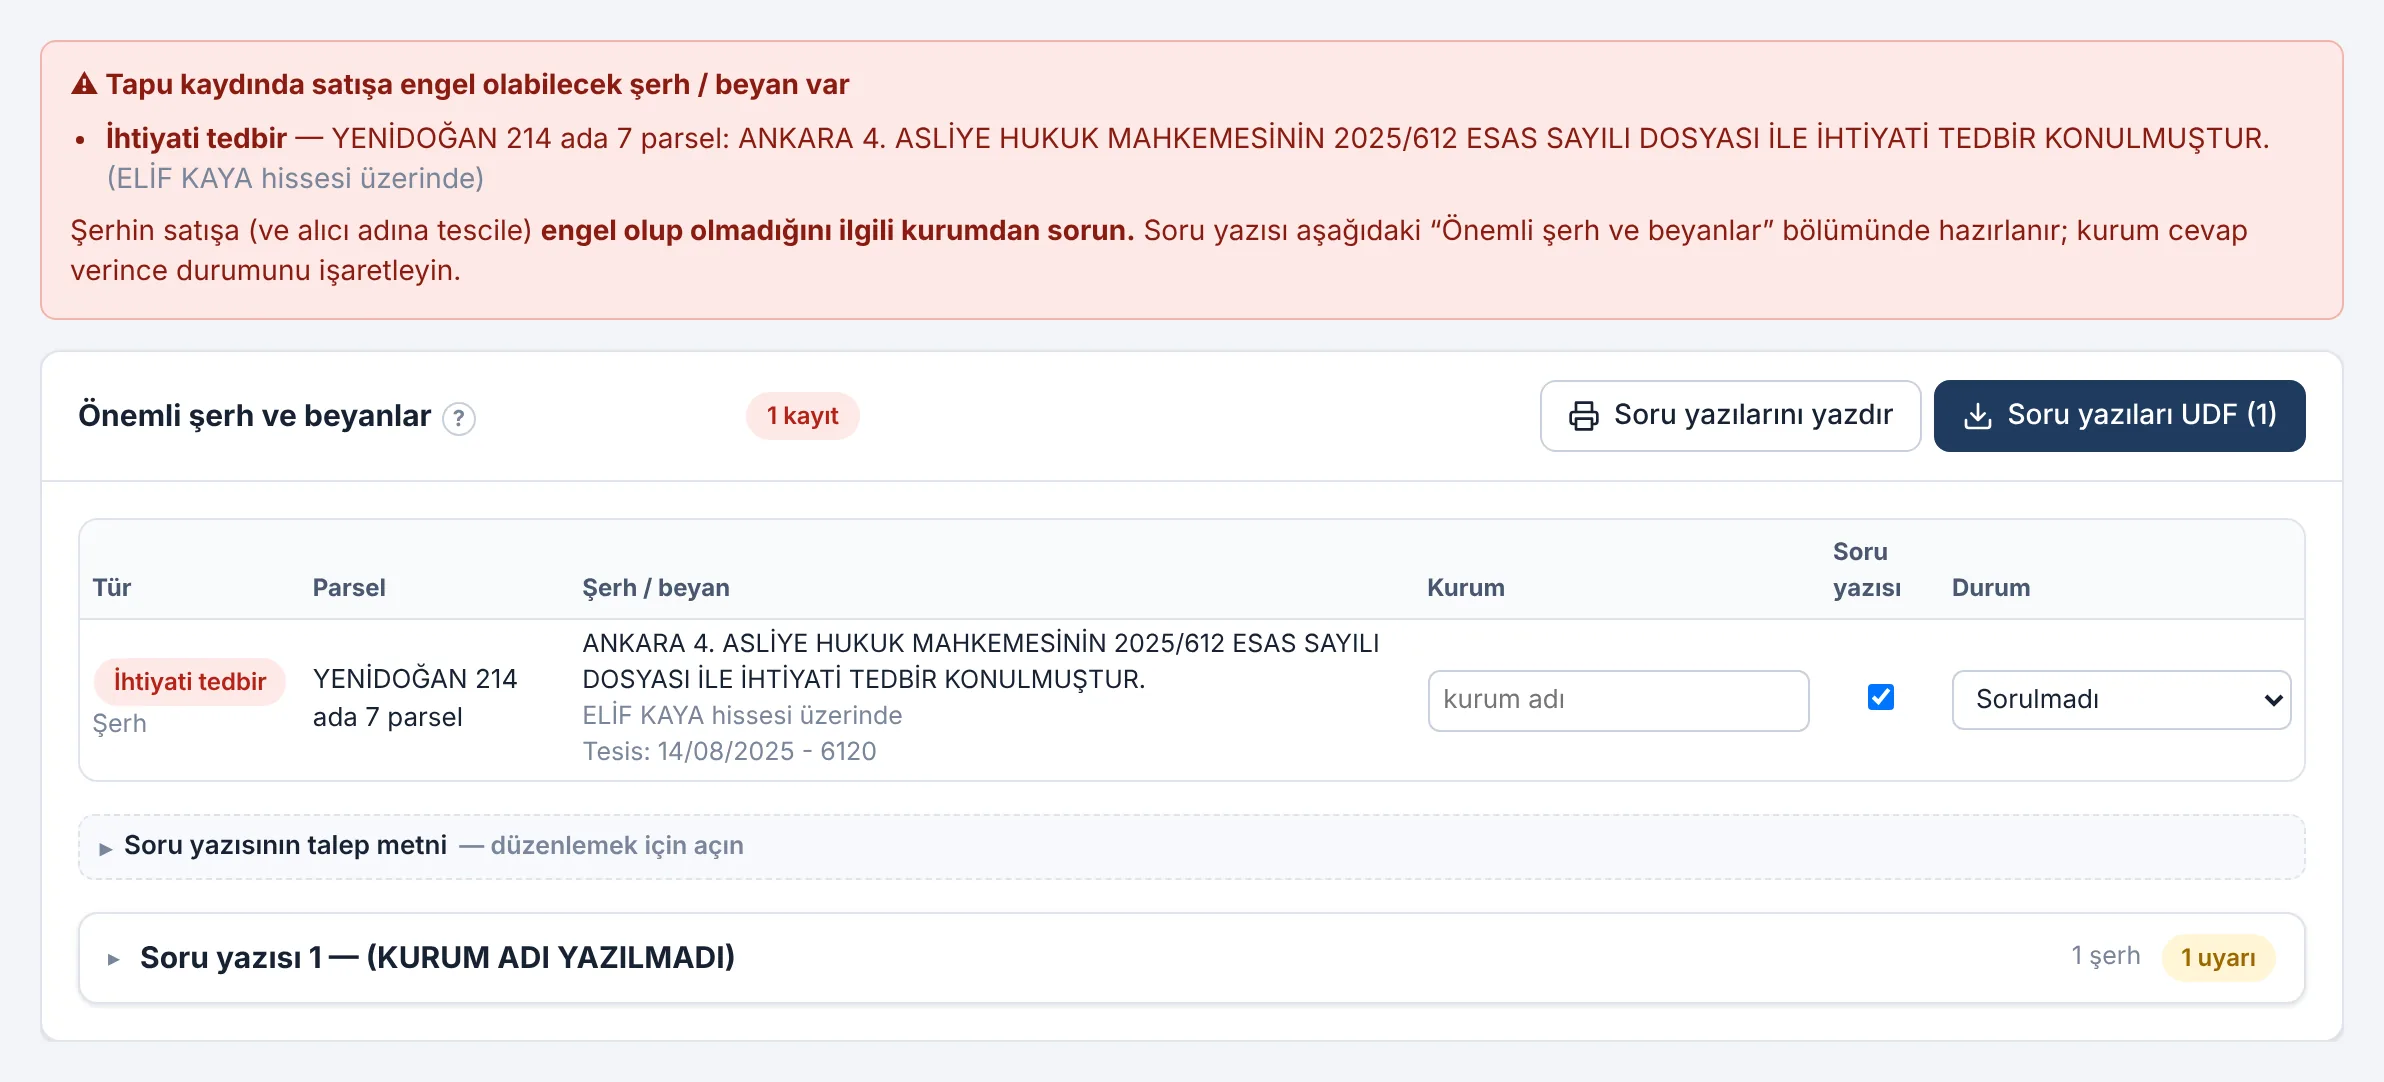The width and height of the screenshot is (2384, 1082).
Task: Click the Tür column header
Action: 112,588
